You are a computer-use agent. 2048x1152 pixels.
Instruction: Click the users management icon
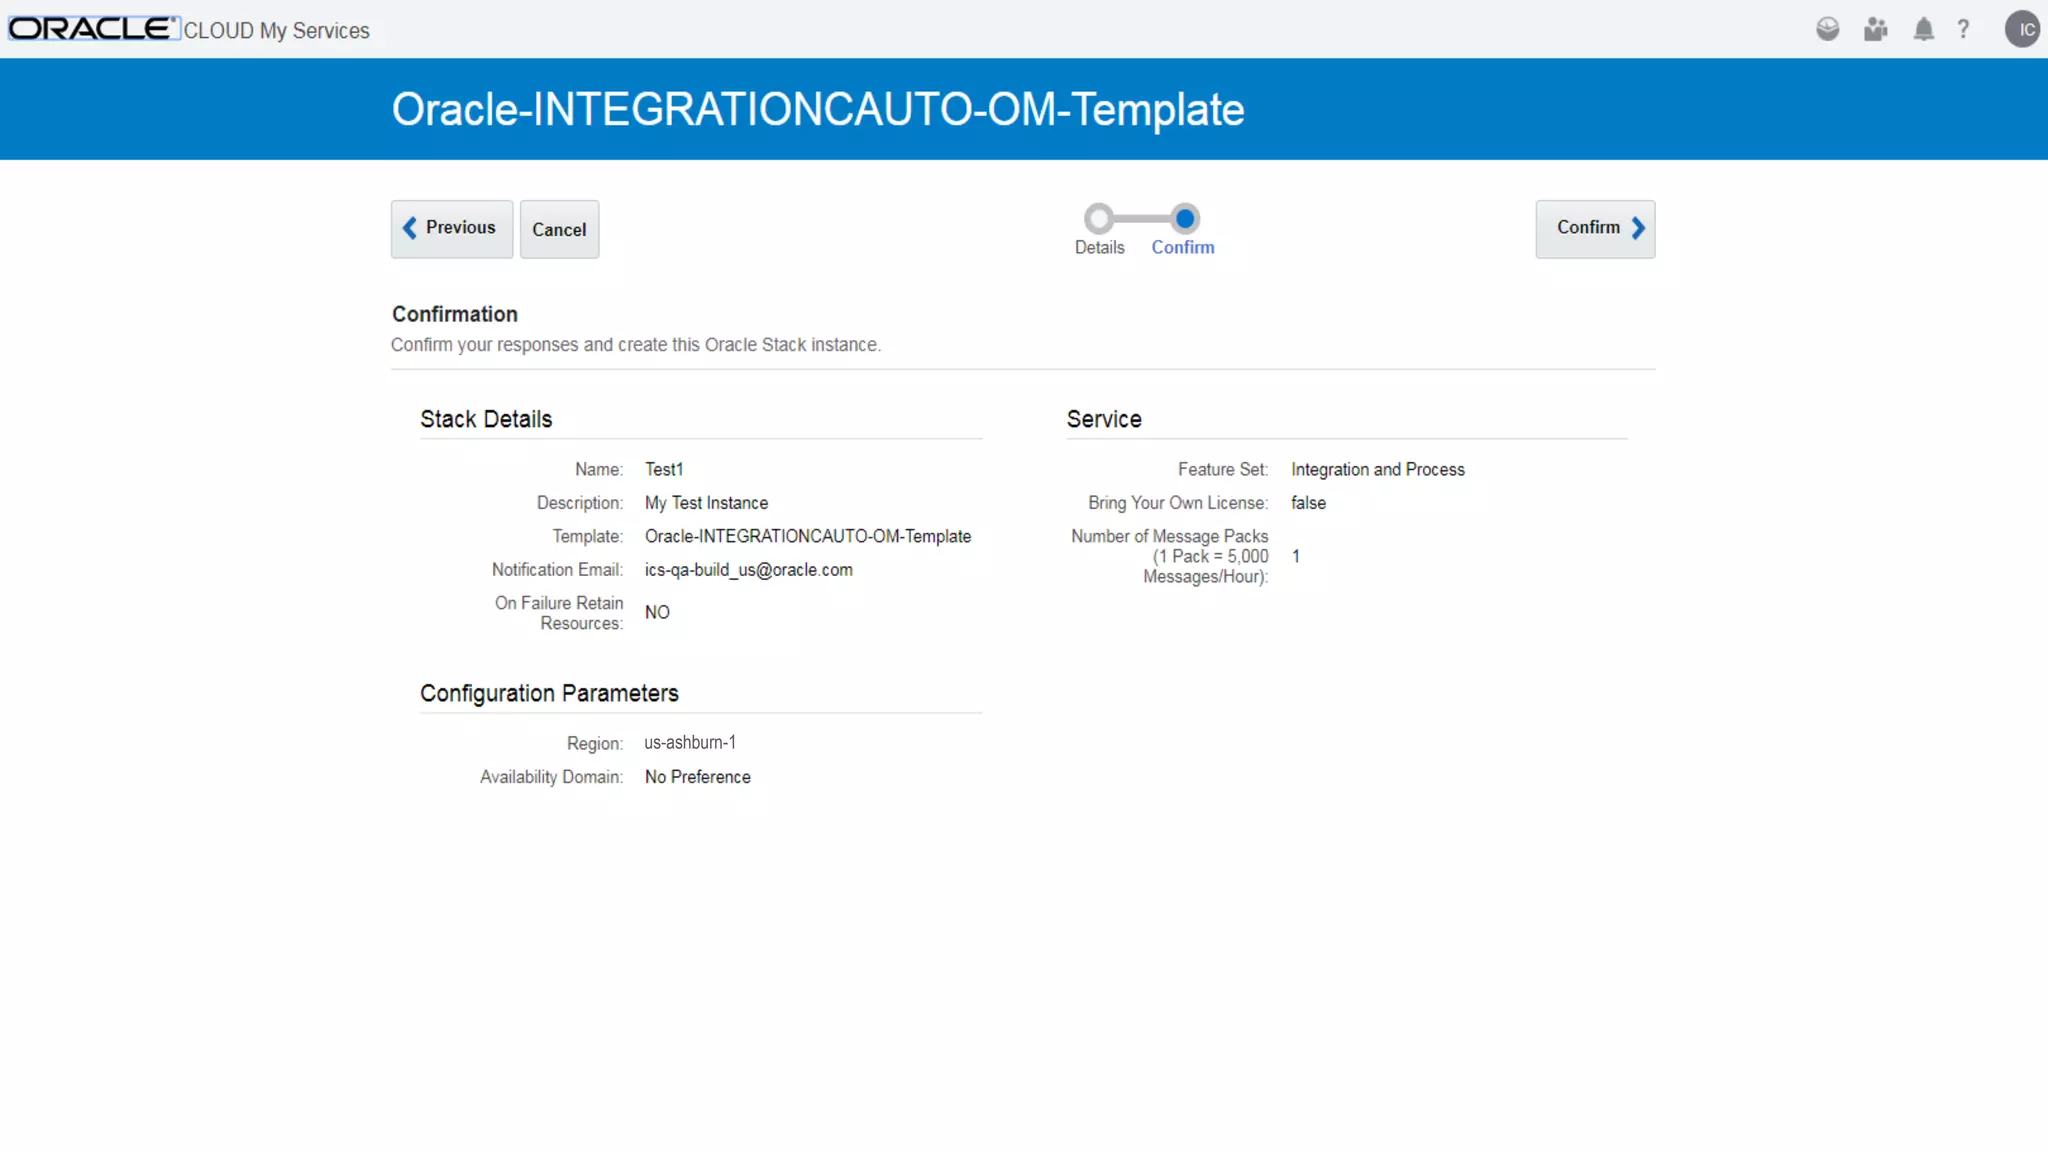tap(1875, 29)
